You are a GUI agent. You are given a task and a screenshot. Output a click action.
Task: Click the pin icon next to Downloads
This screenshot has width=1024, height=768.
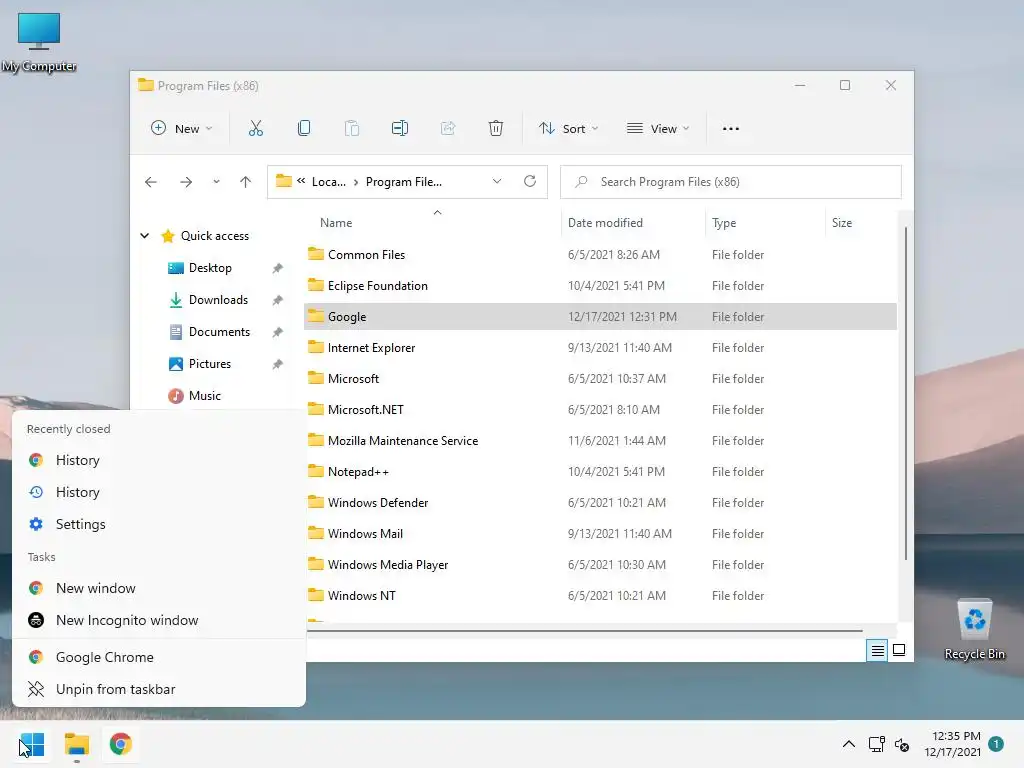coord(278,300)
